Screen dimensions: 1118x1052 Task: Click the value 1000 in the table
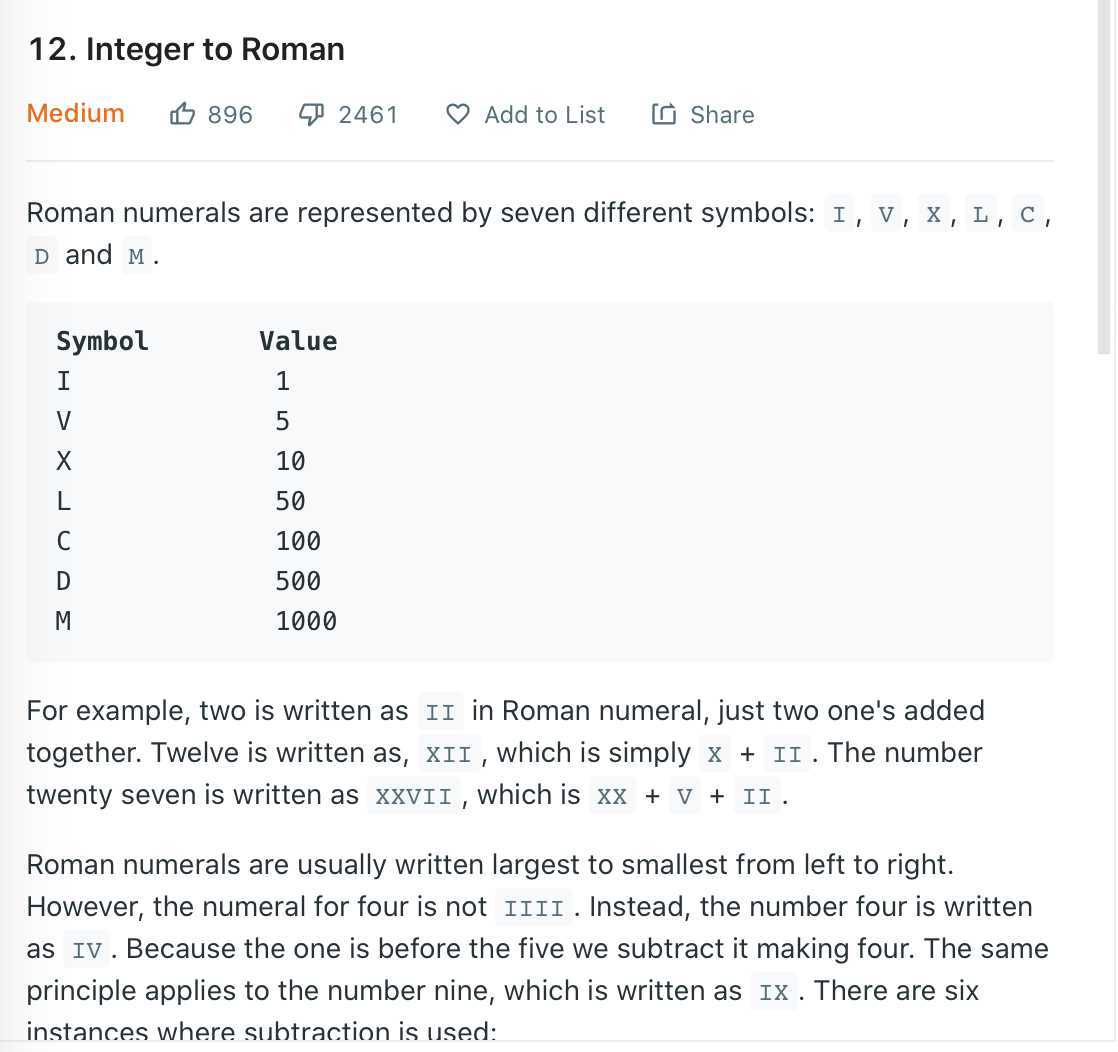306,621
